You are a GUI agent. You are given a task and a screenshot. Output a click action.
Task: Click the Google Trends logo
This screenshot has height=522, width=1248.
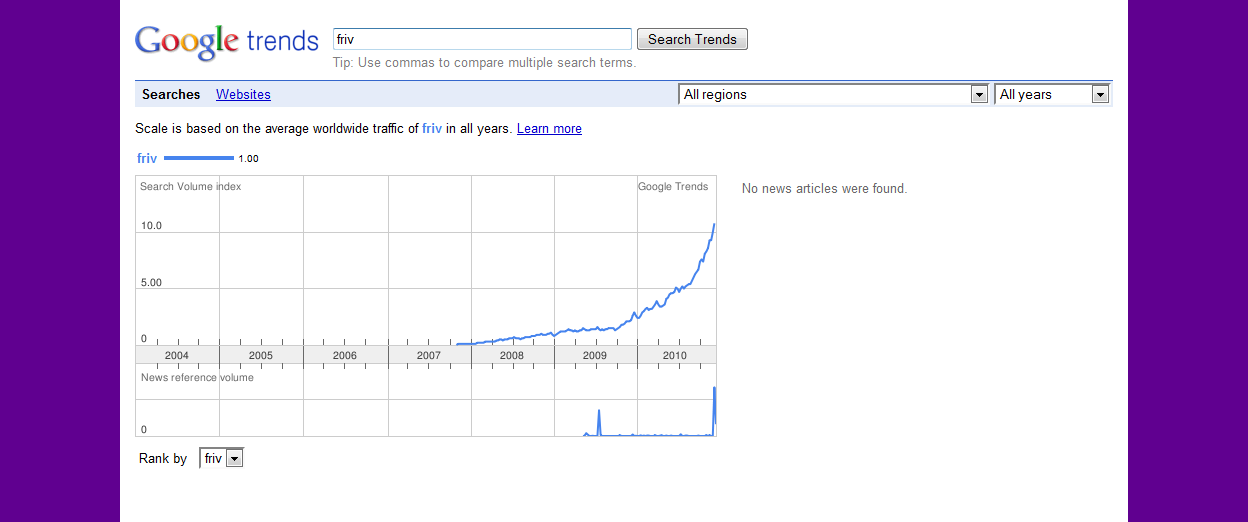click(x=226, y=43)
